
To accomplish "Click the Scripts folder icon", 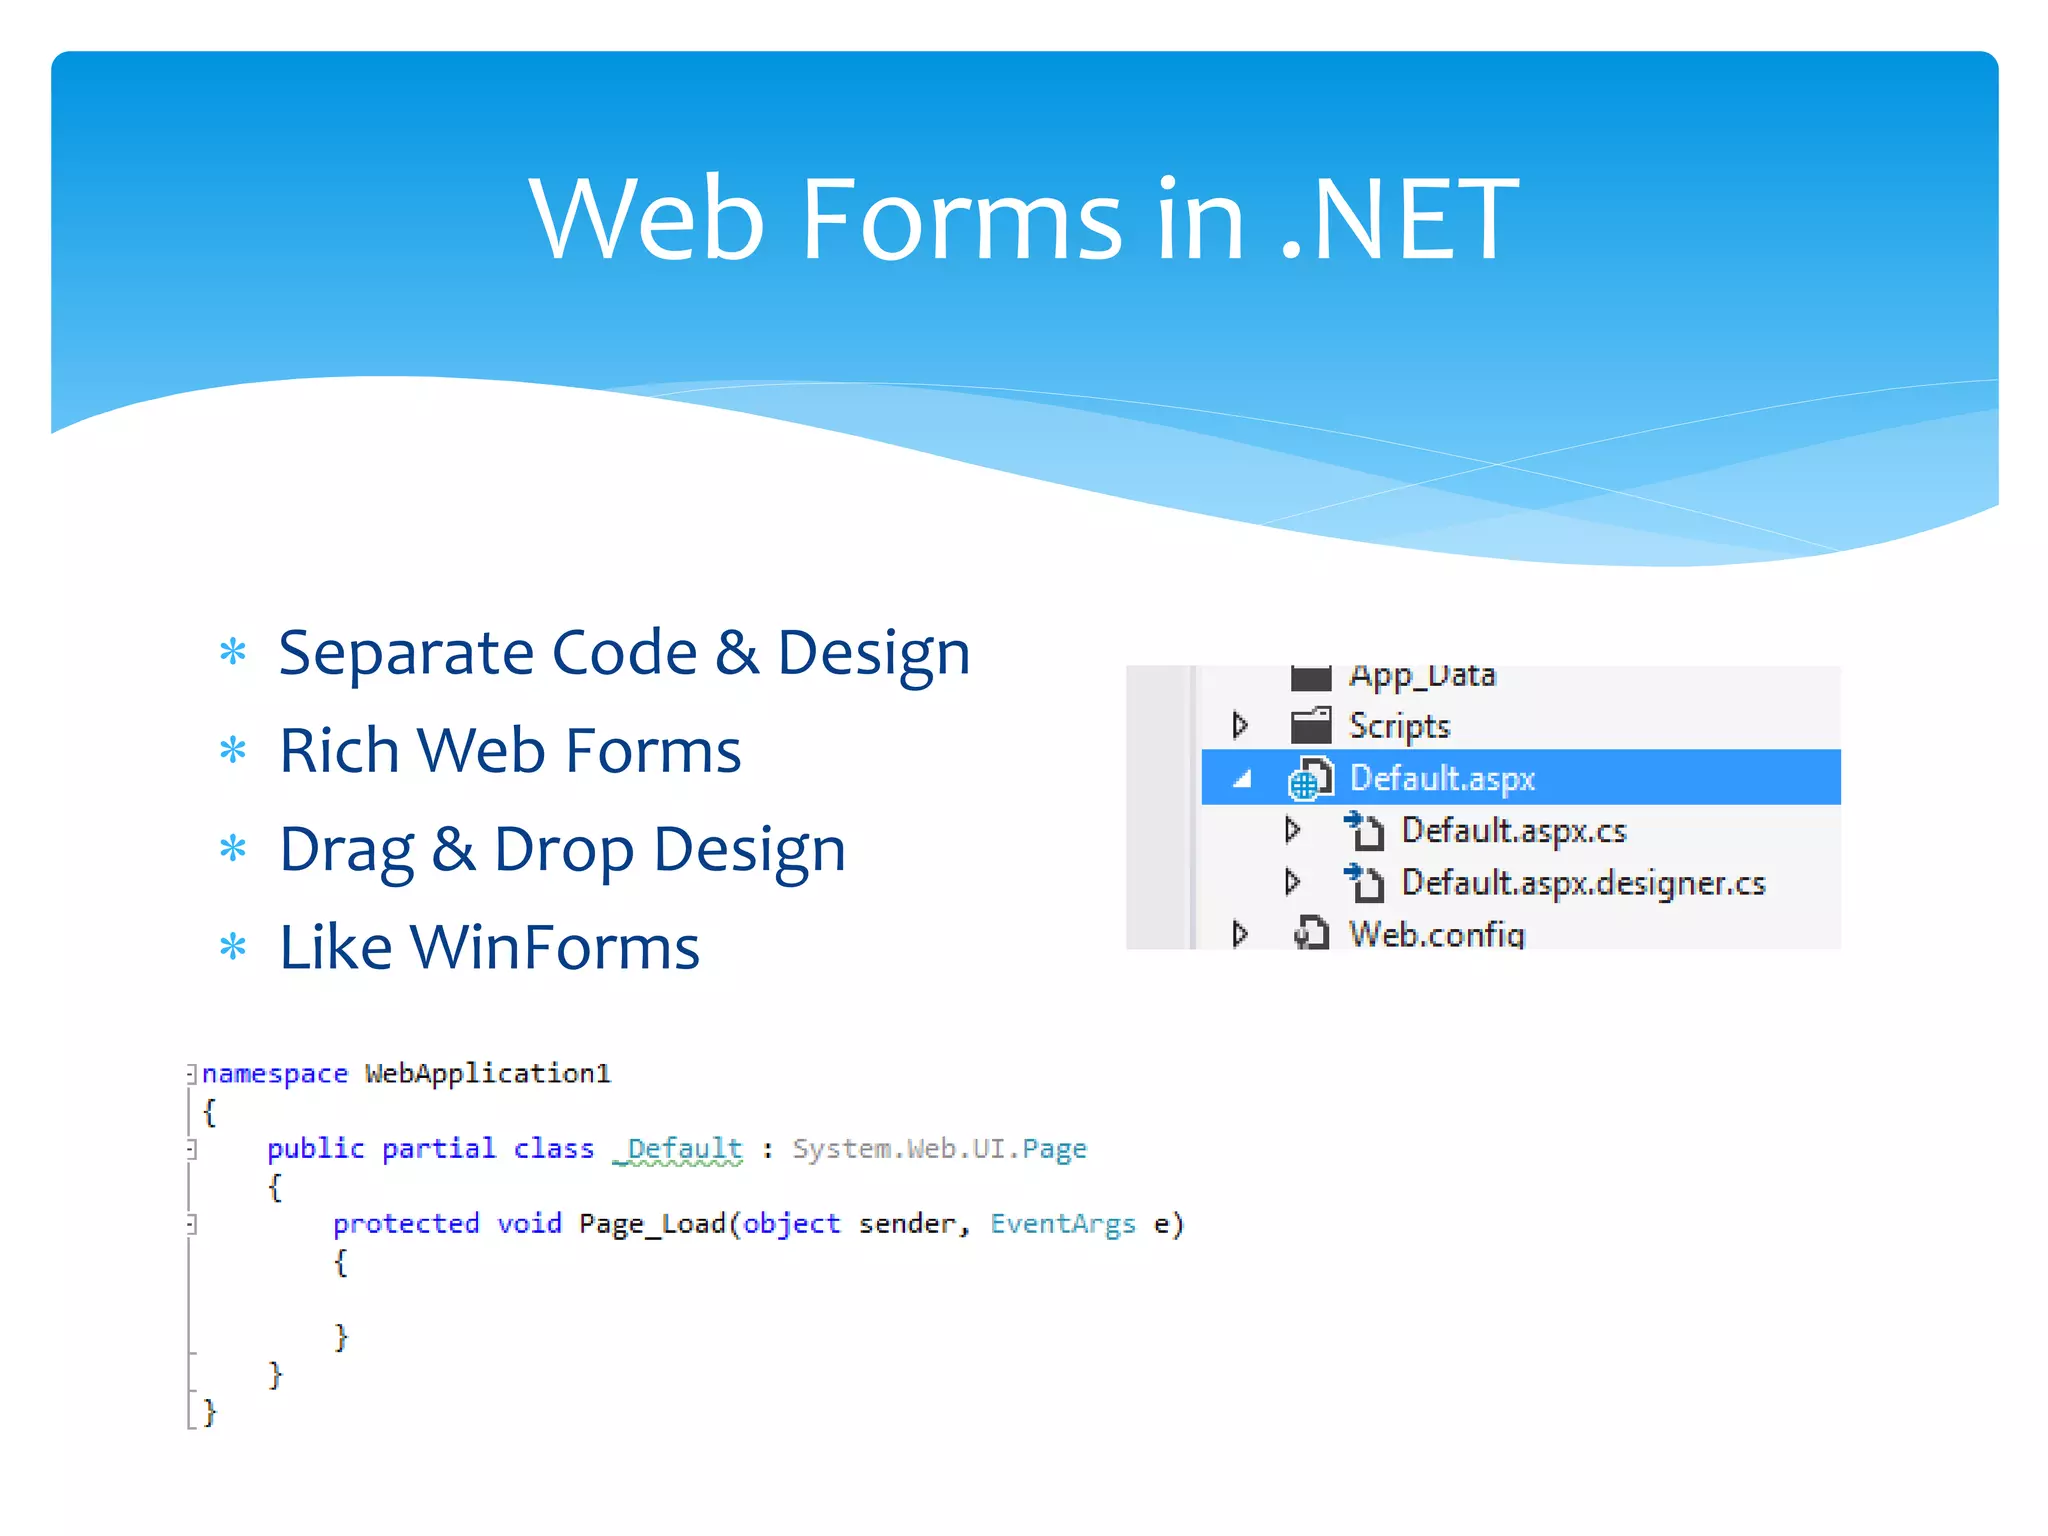I will pyautogui.click(x=1310, y=725).
